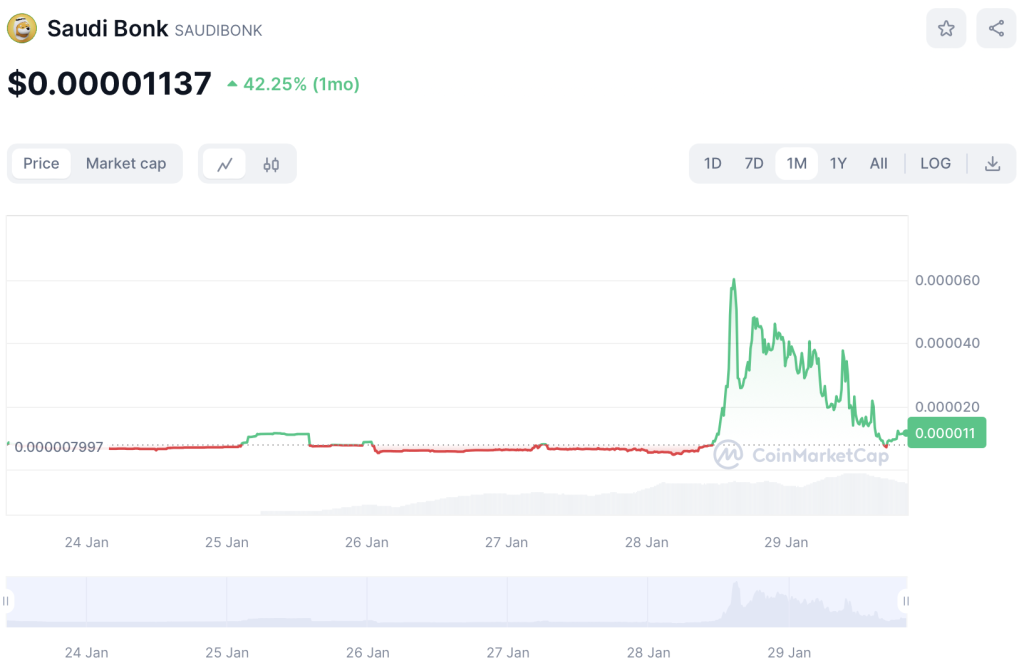This screenshot has height=670, width=1024.
Task: Click the 42.25% (1mo) change indicator
Action: click(x=293, y=85)
